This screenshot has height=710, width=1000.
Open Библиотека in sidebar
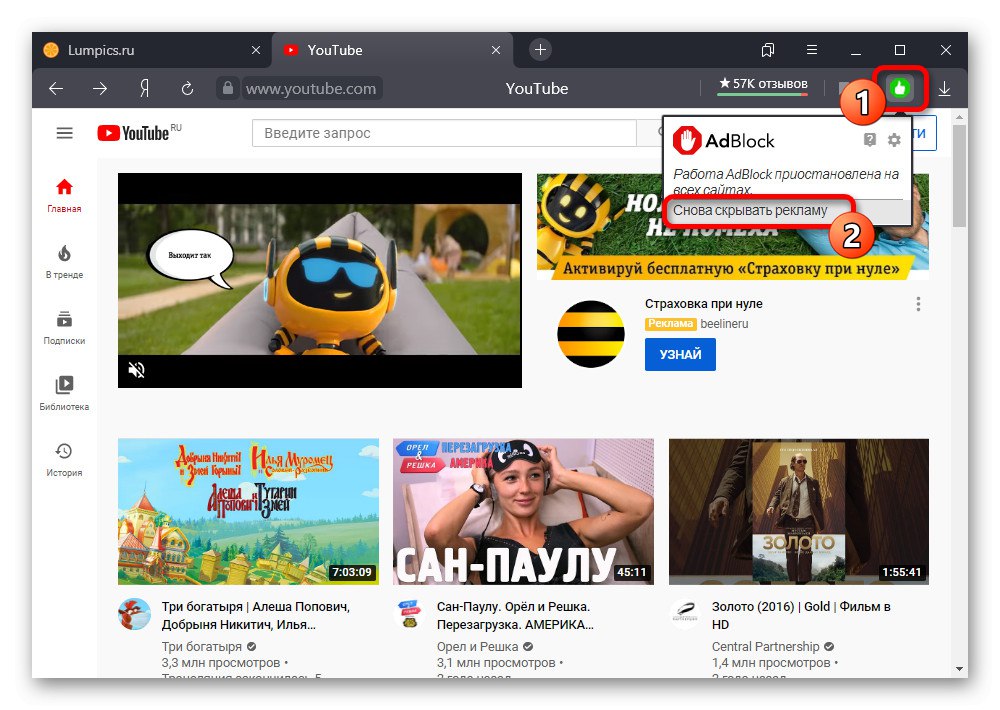click(x=64, y=394)
